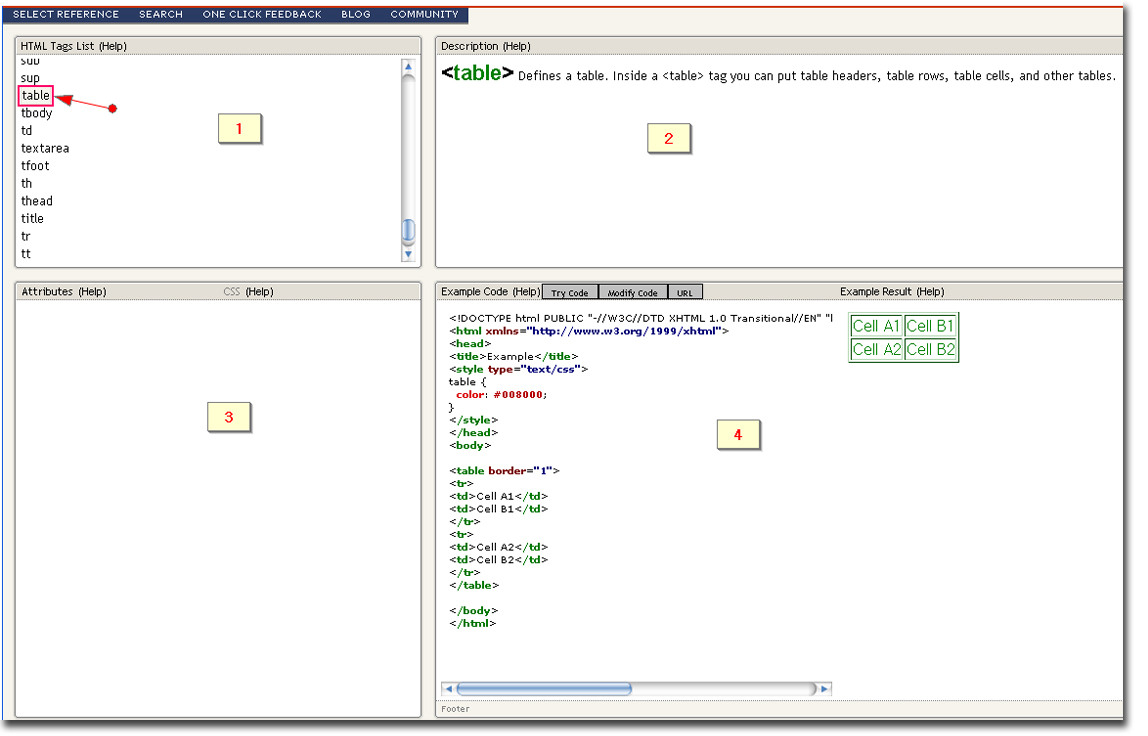Switch to the Modify Code tab
1148x736 pixels.
click(x=633, y=293)
